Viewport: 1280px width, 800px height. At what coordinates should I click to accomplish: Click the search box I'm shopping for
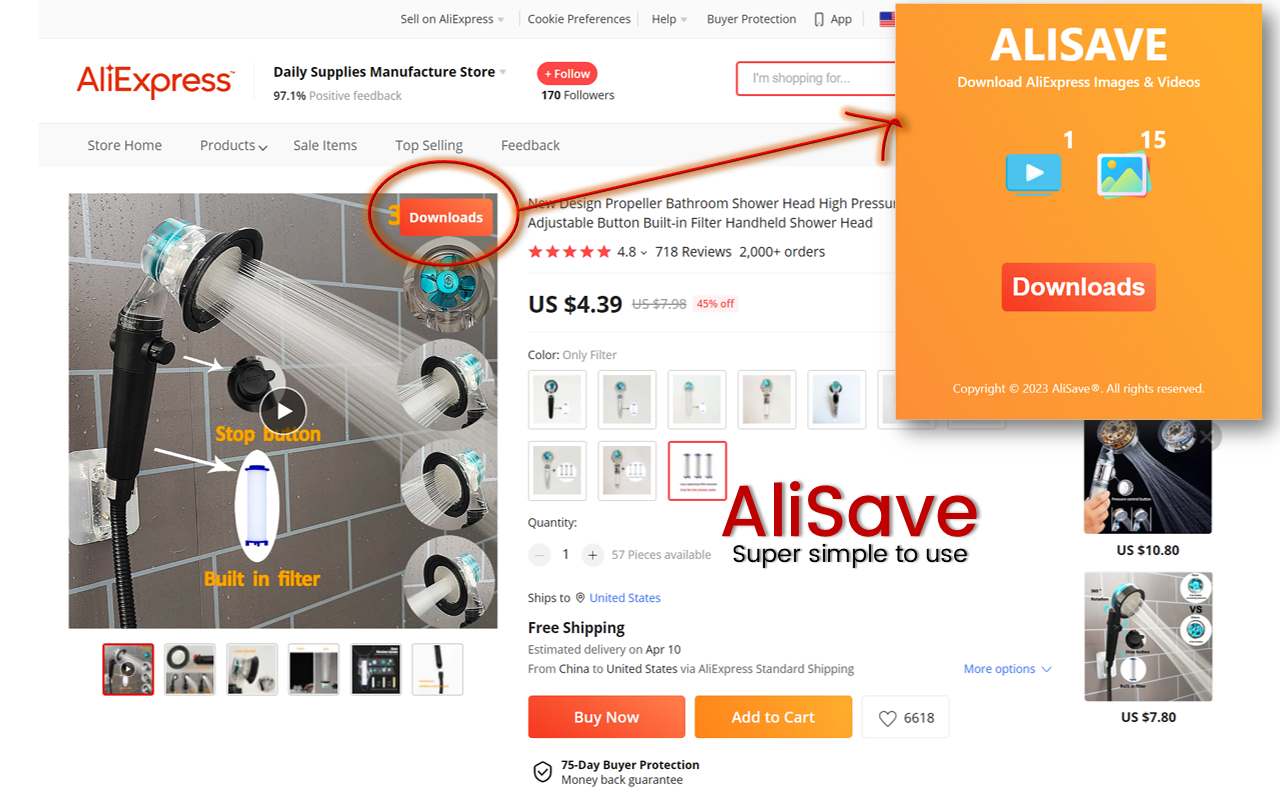coord(816,78)
